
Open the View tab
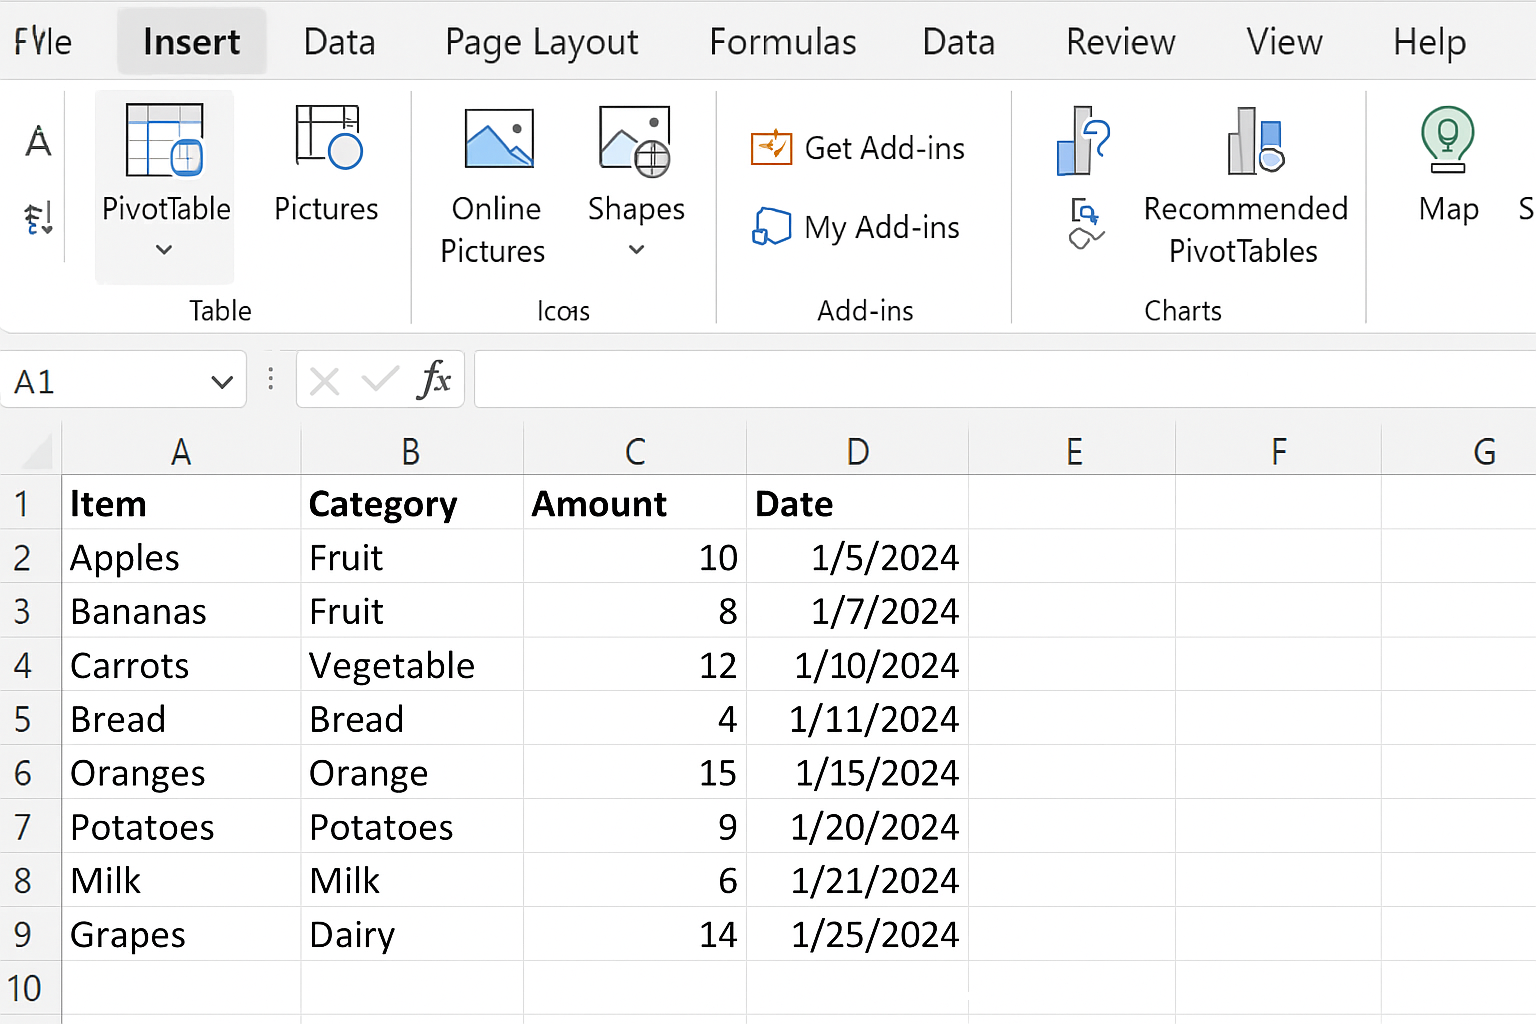coord(1285,42)
